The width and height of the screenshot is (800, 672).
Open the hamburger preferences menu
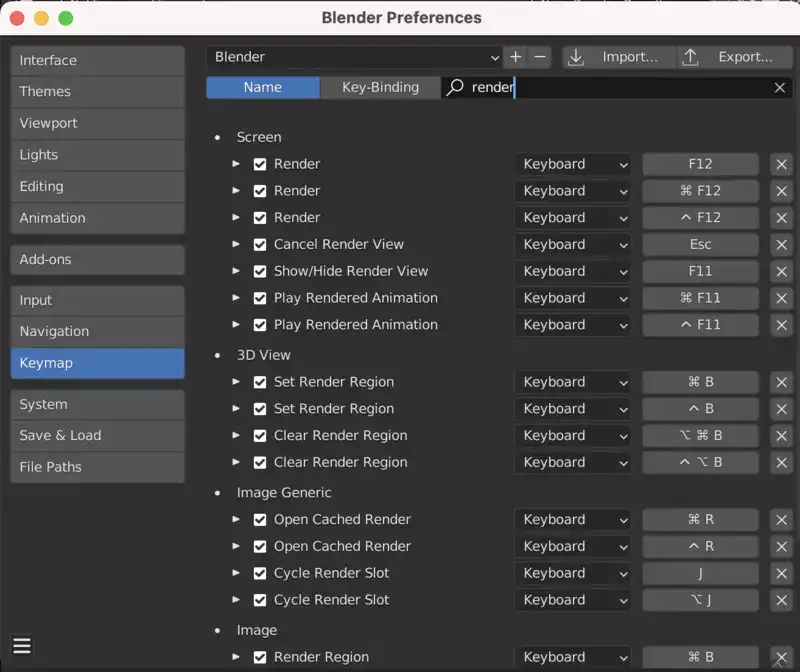pyautogui.click(x=22, y=645)
